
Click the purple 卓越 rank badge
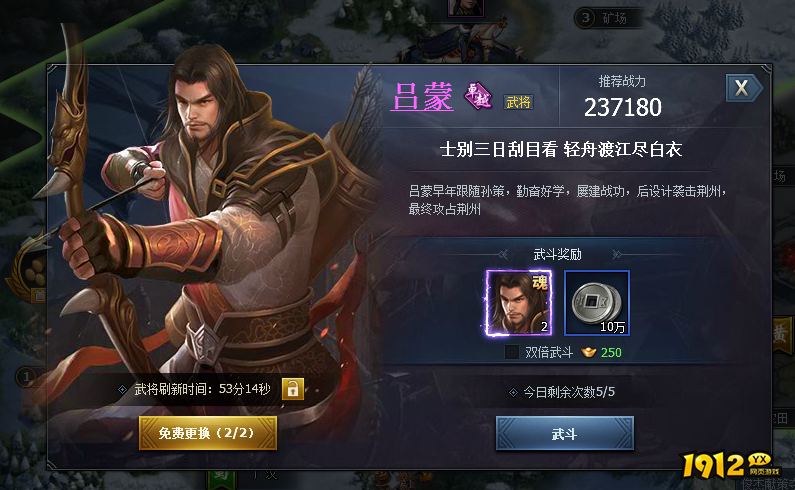pos(478,96)
